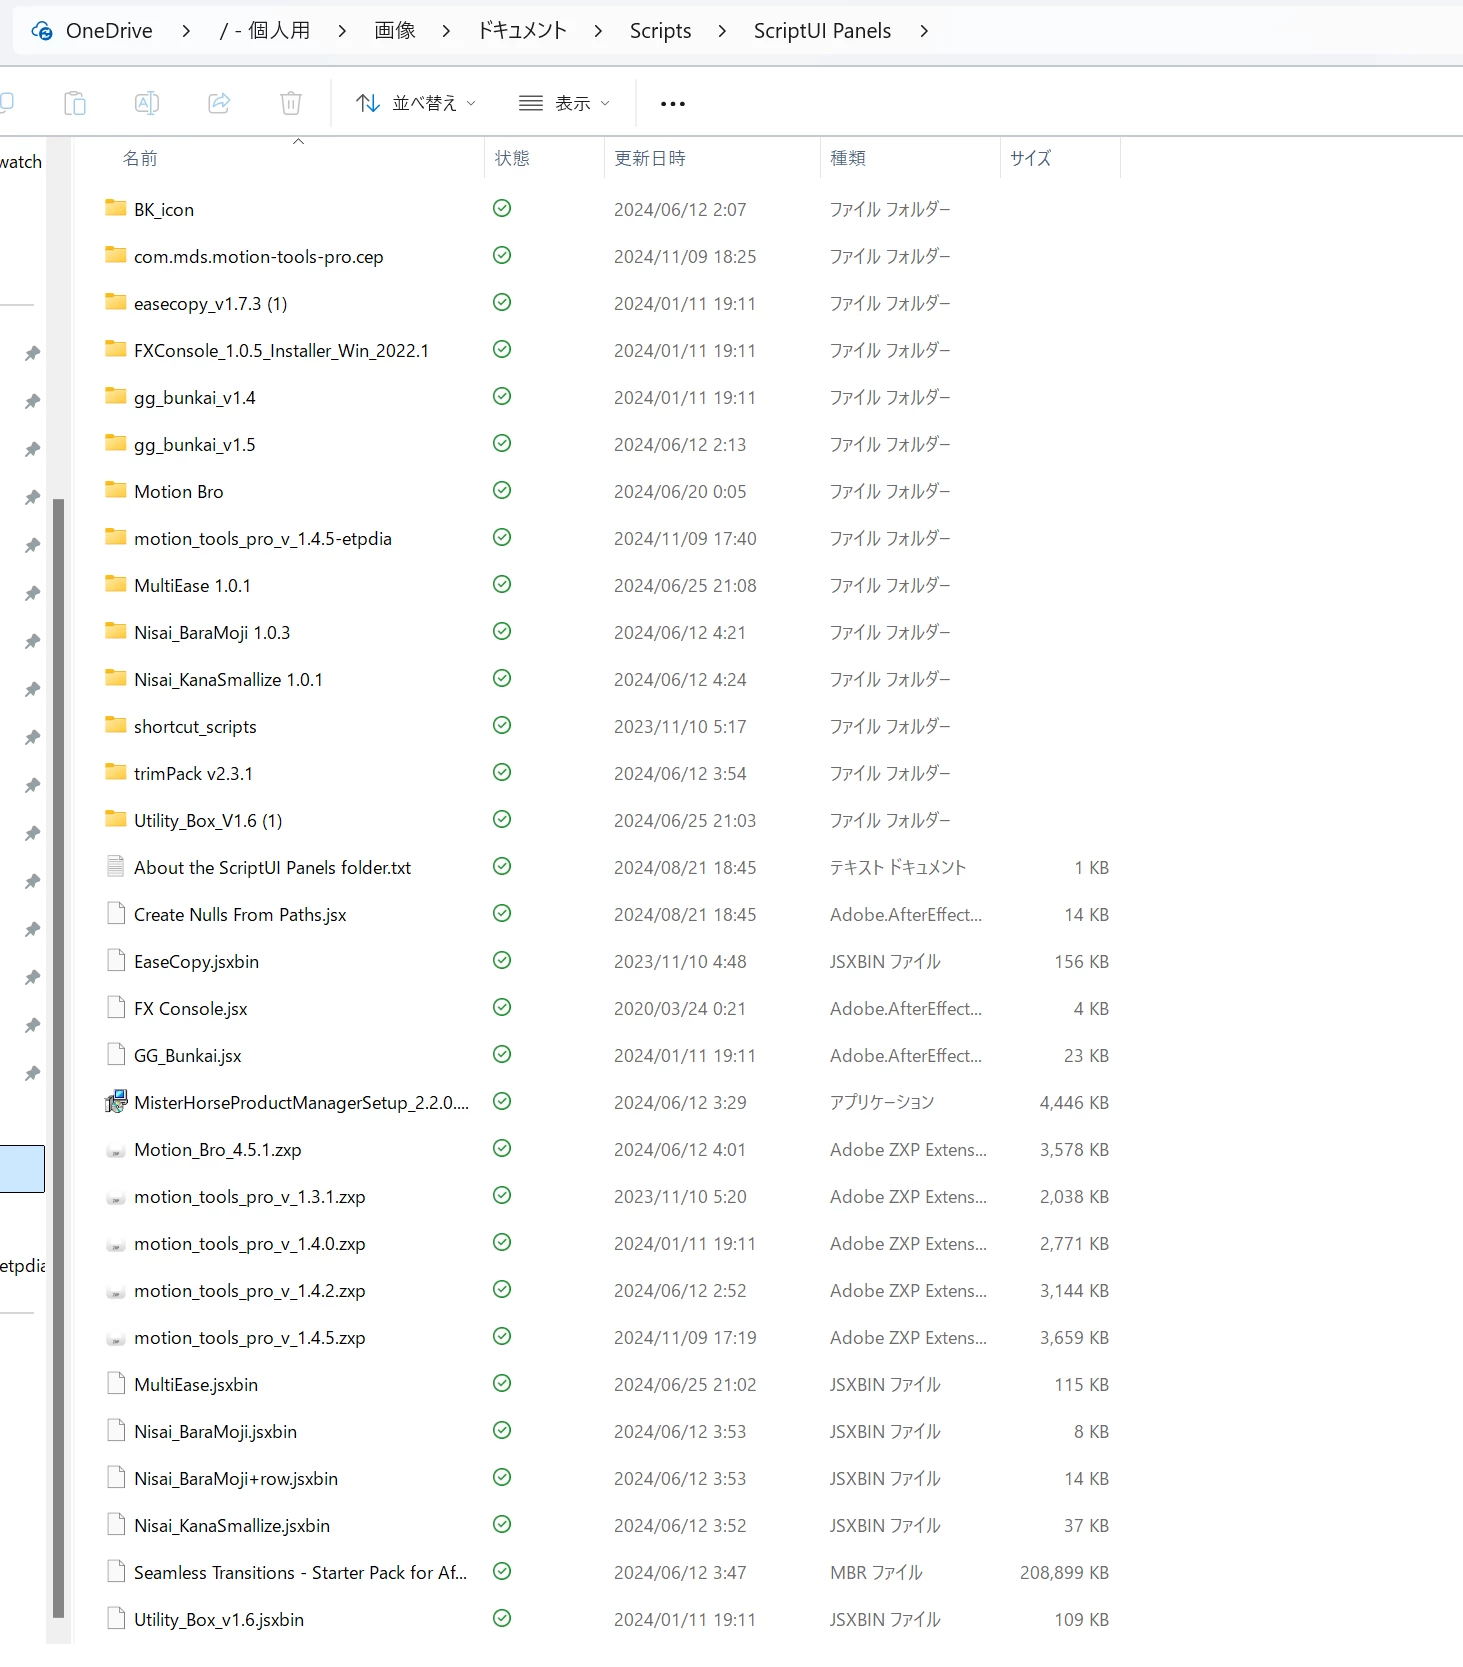The height and width of the screenshot is (1667, 1463).
Task: Open the 並べ替え sort dropdown
Action: pyautogui.click(x=416, y=103)
